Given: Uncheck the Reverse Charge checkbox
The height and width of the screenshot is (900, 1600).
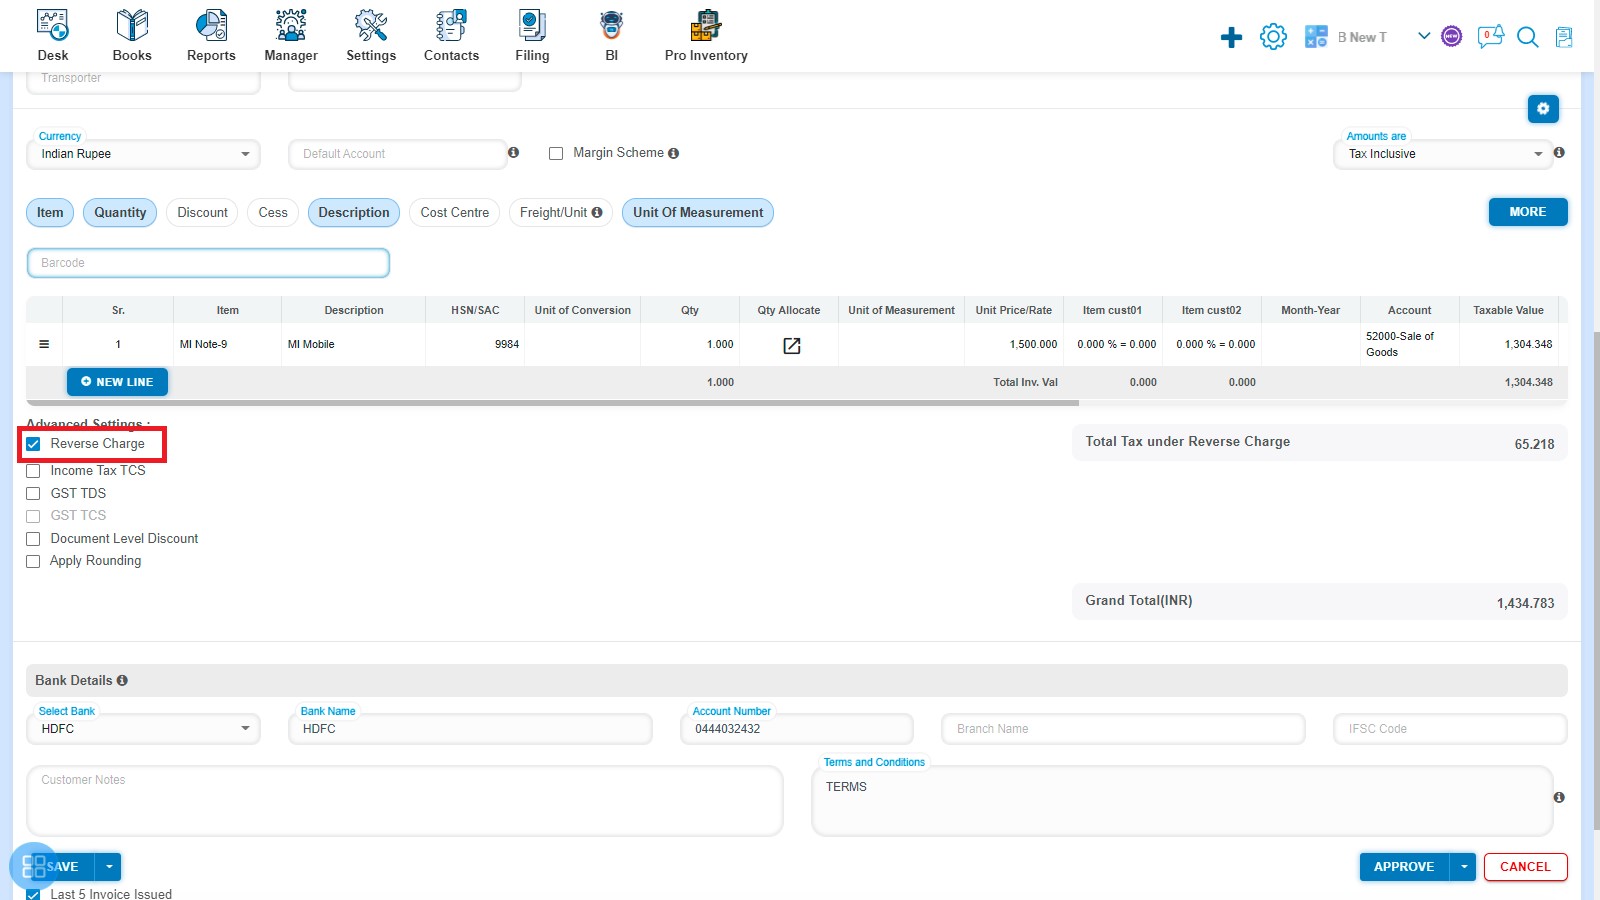Looking at the screenshot, I should pos(33,444).
